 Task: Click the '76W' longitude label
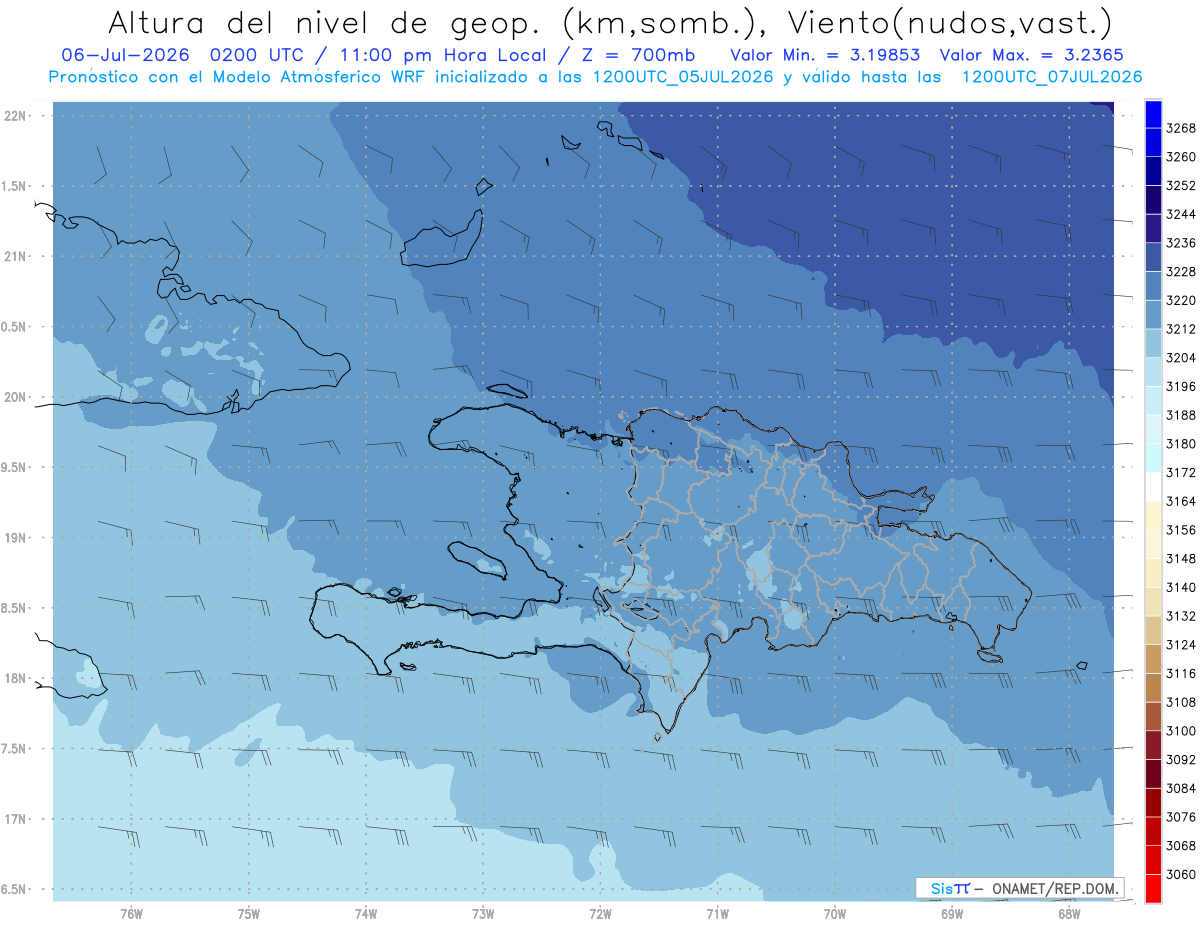[x=131, y=915]
